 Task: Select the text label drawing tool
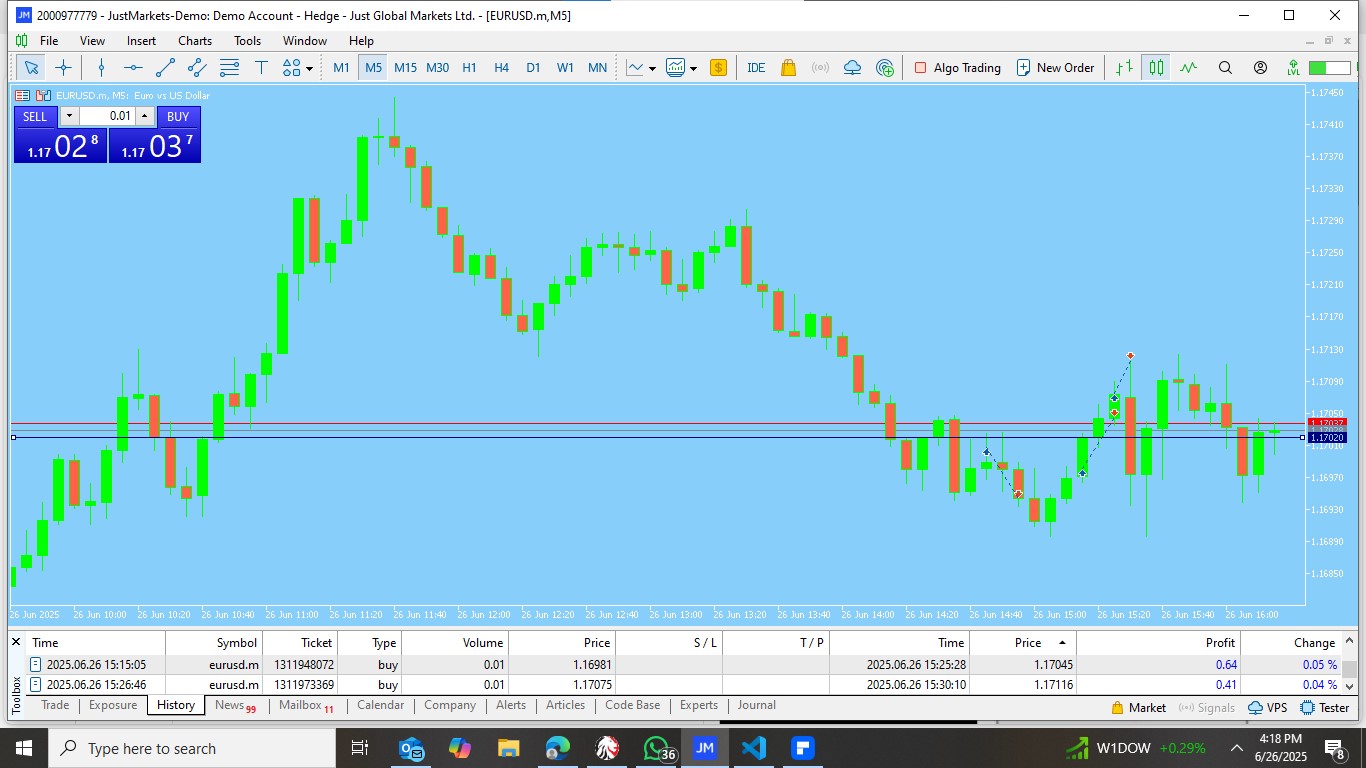point(261,68)
